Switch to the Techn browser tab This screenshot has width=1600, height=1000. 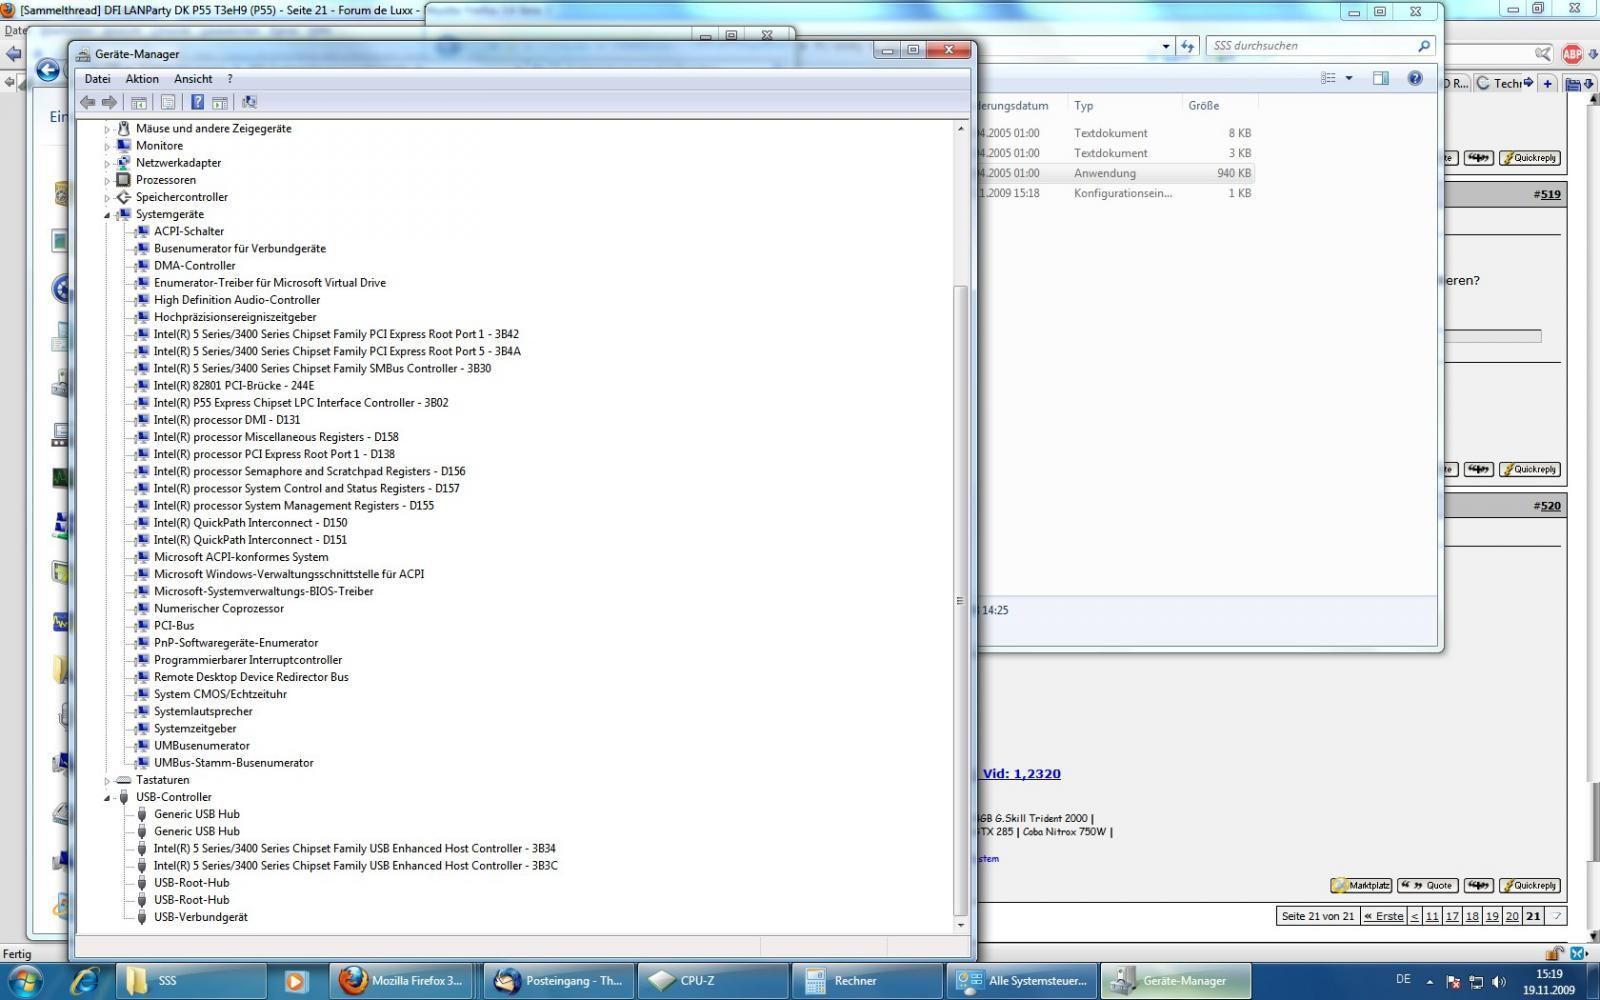coord(1505,83)
